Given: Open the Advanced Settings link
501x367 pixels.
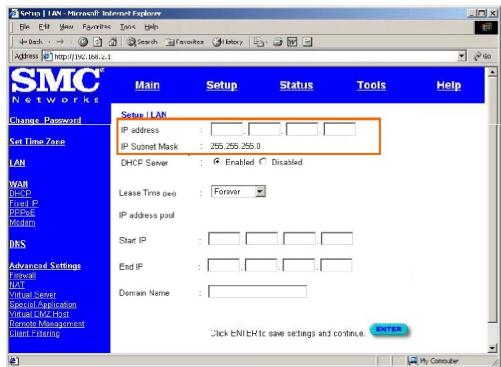Looking at the screenshot, I should coord(45,265).
